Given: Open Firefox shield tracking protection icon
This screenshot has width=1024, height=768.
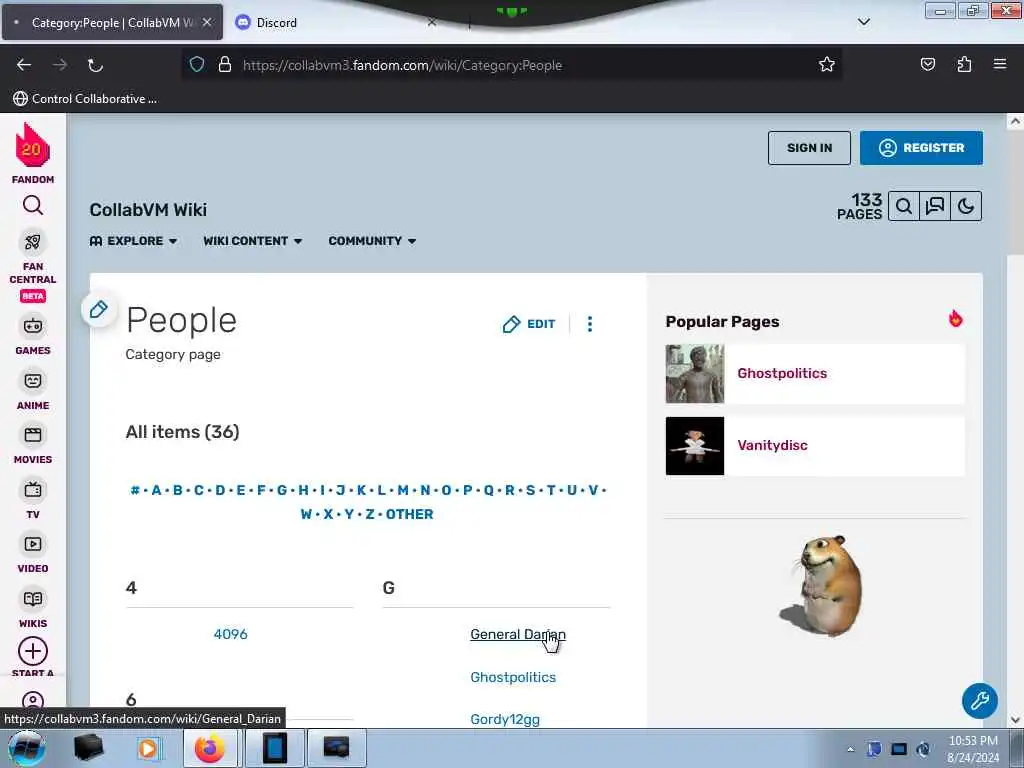Looking at the screenshot, I should point(197,65).
